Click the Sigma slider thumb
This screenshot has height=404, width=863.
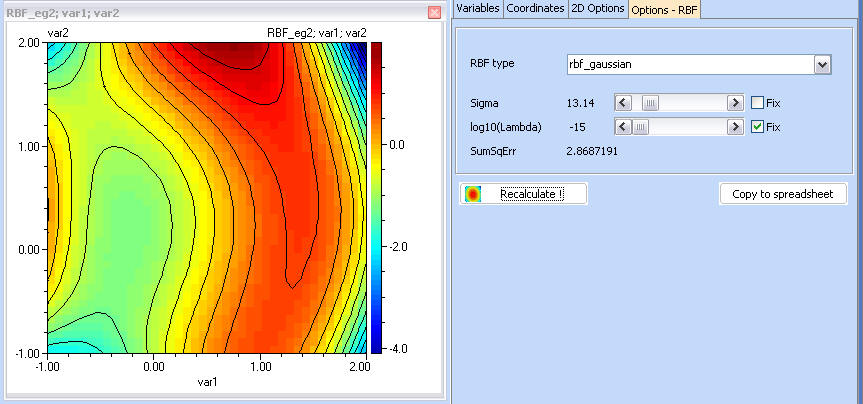pos(650,103)
